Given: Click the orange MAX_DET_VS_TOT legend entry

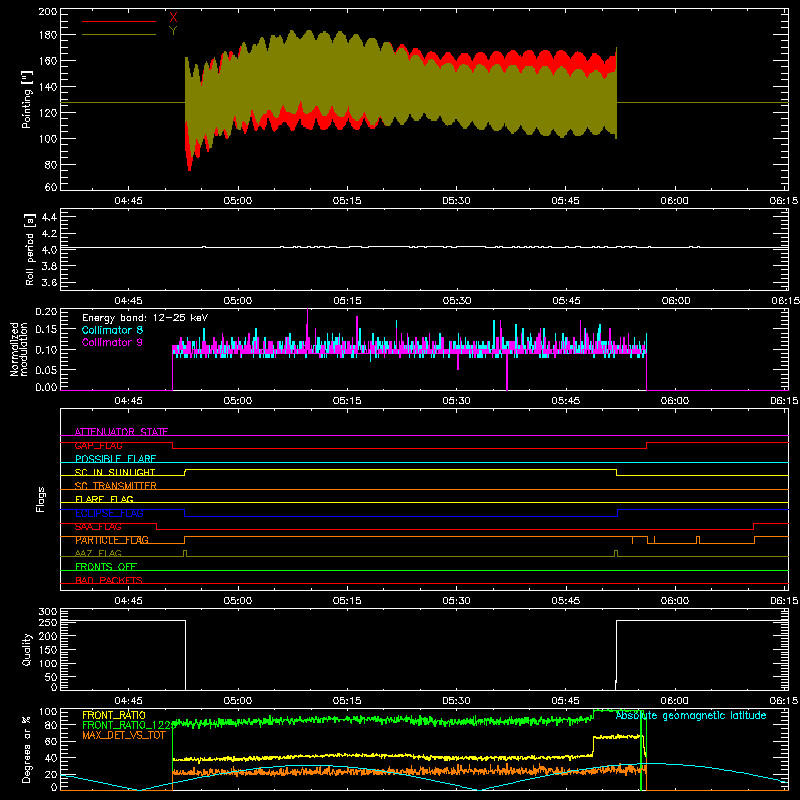Looking at the screenshot, I should coord(124,735).
